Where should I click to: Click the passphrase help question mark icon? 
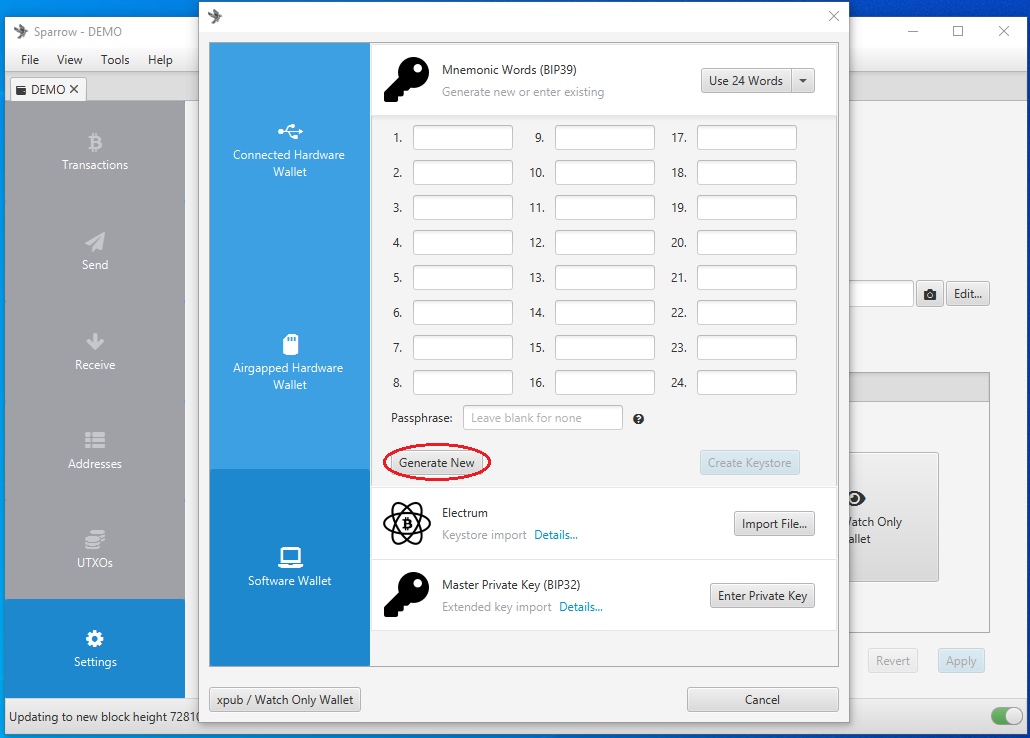[x=638, y=419]
